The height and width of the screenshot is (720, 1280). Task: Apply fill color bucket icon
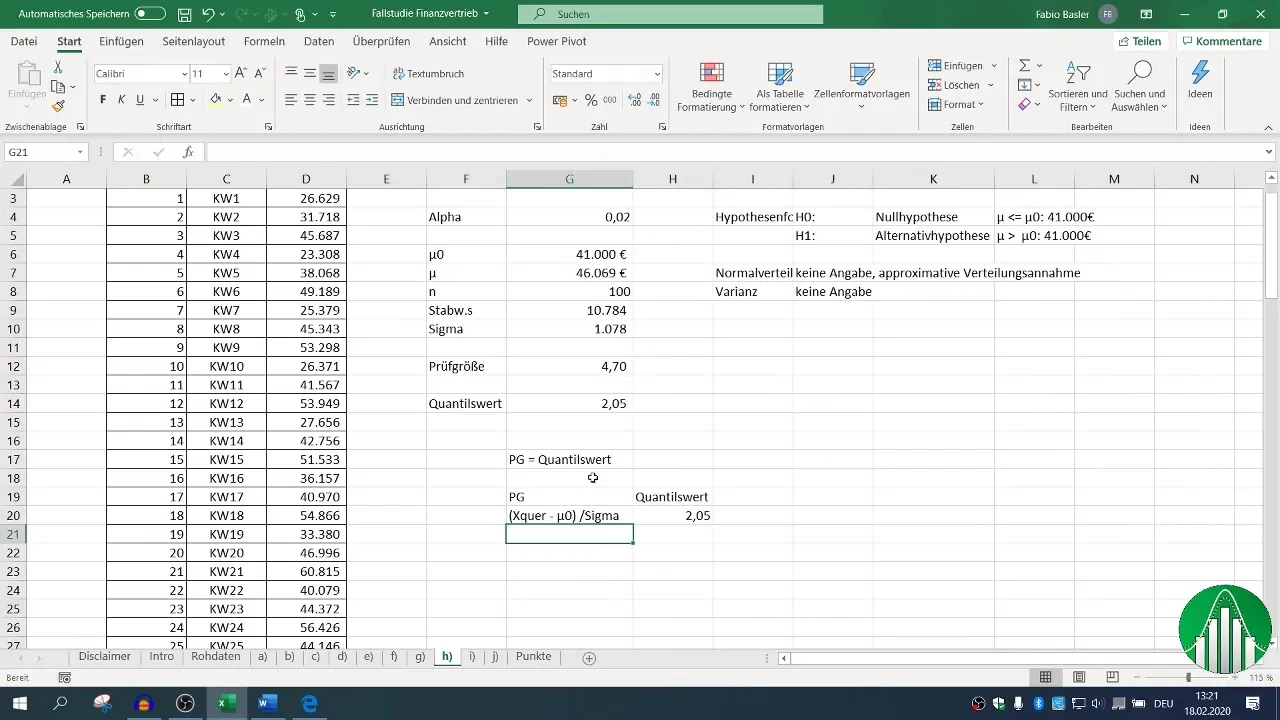215,100
